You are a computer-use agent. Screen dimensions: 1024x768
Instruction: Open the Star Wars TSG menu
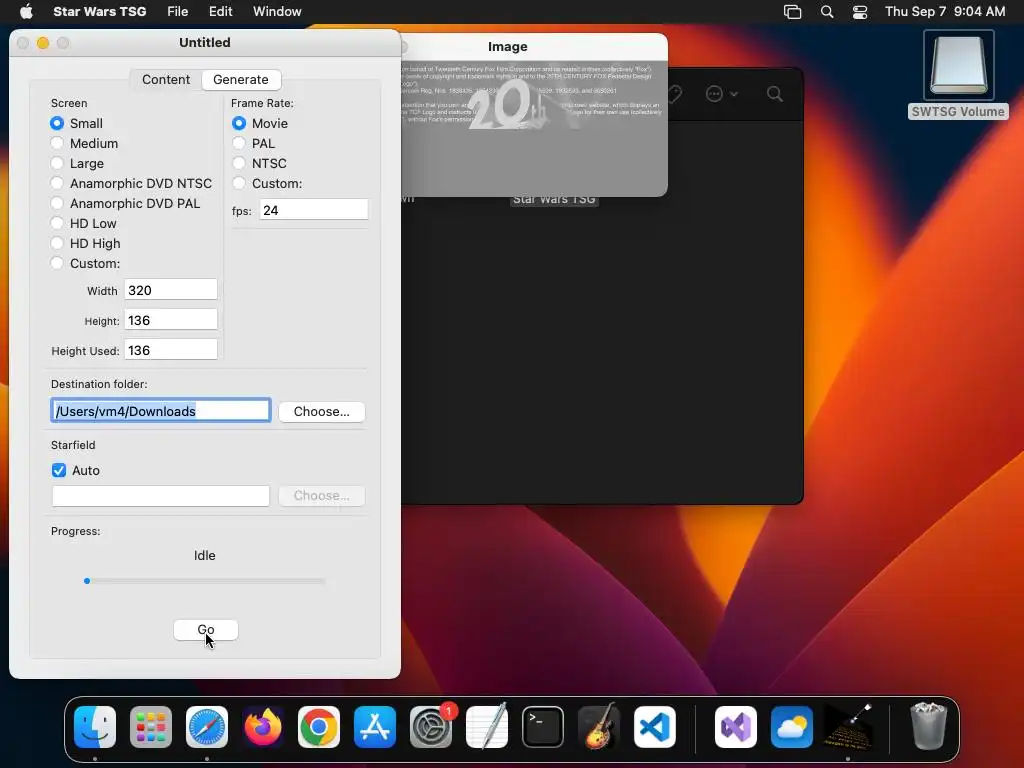tap(99, 12)
